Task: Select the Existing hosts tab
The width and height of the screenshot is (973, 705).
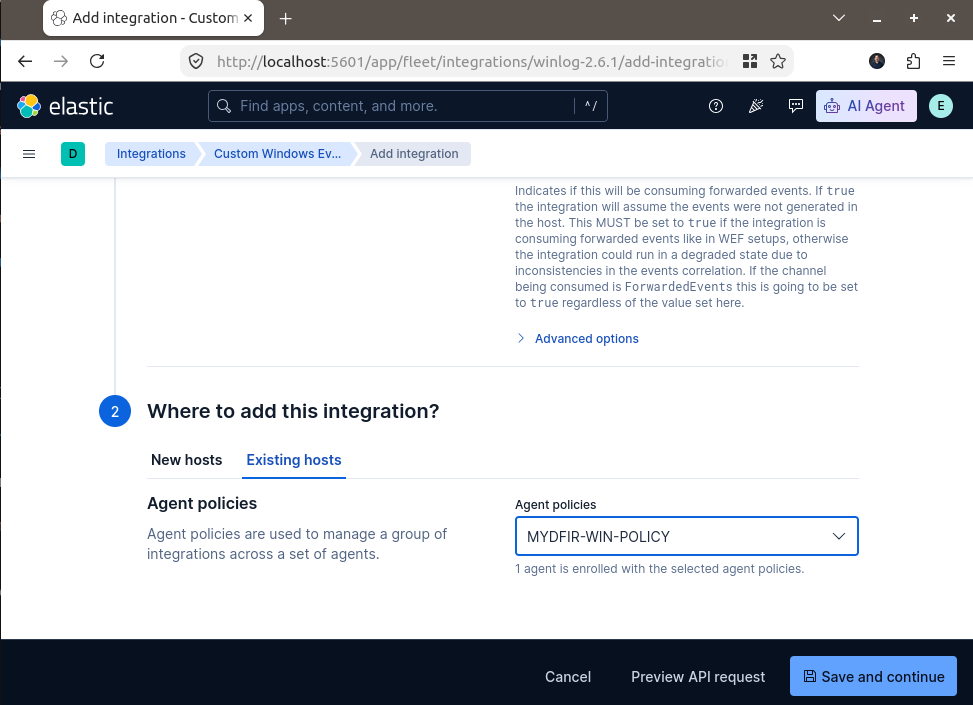Action: pos(294,460)
